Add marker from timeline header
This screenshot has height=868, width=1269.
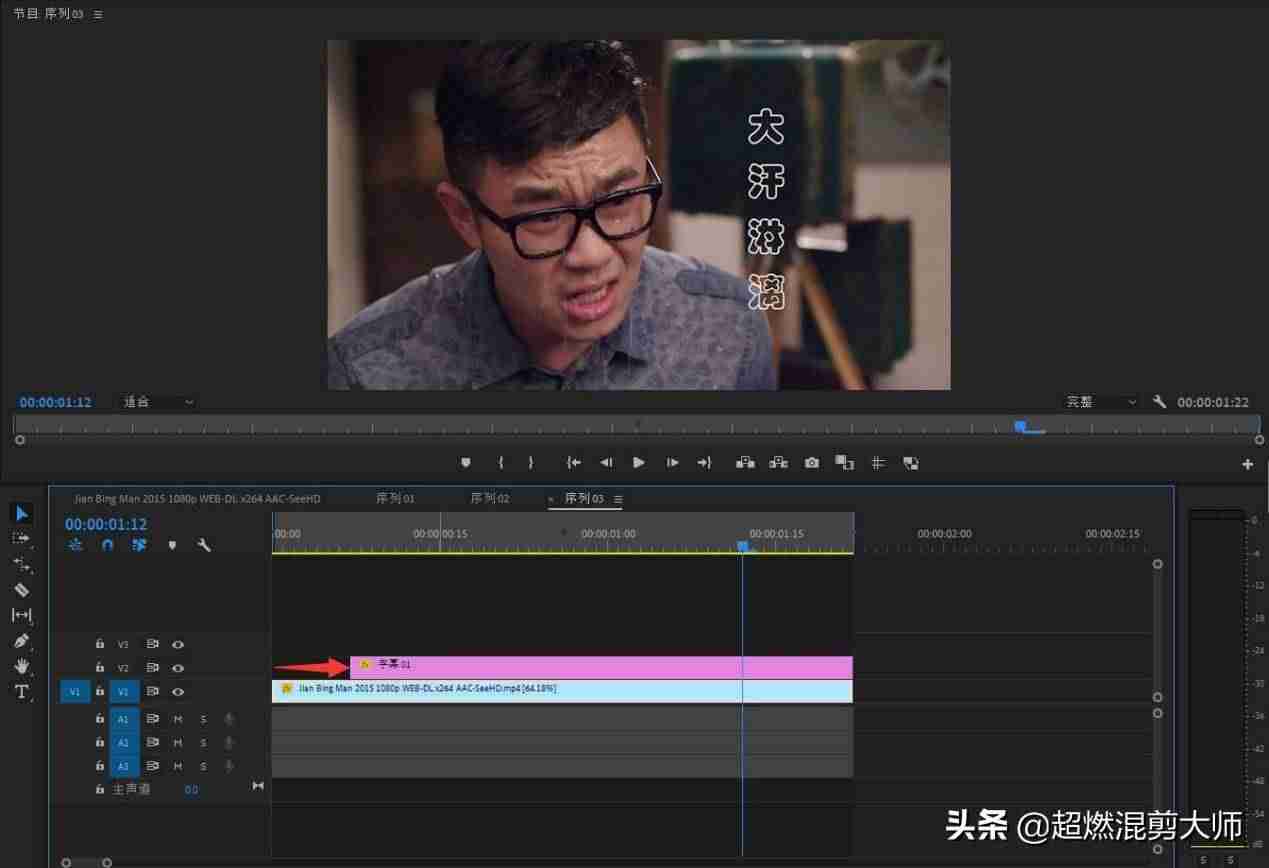(172, 545)
